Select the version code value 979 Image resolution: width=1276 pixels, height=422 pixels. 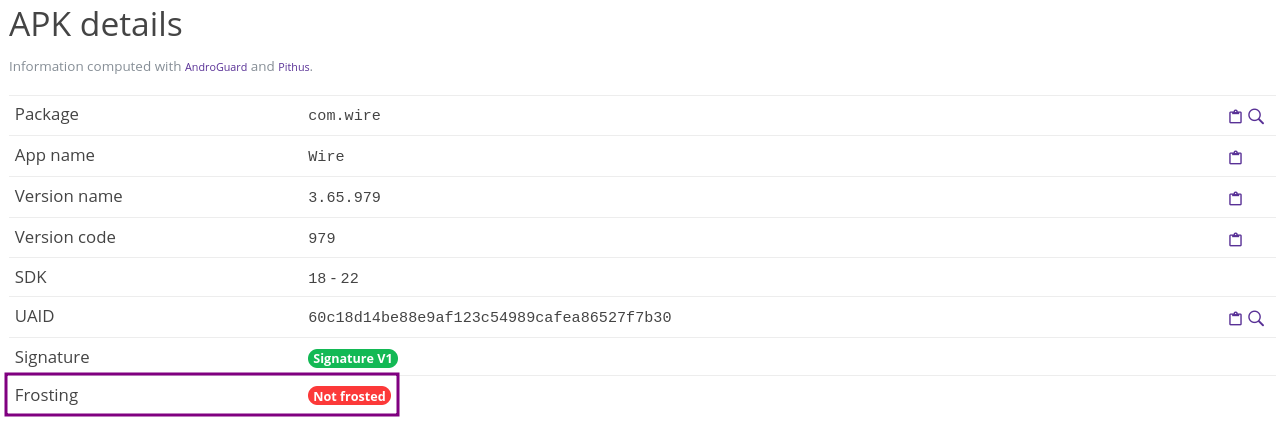click(322, 239)
